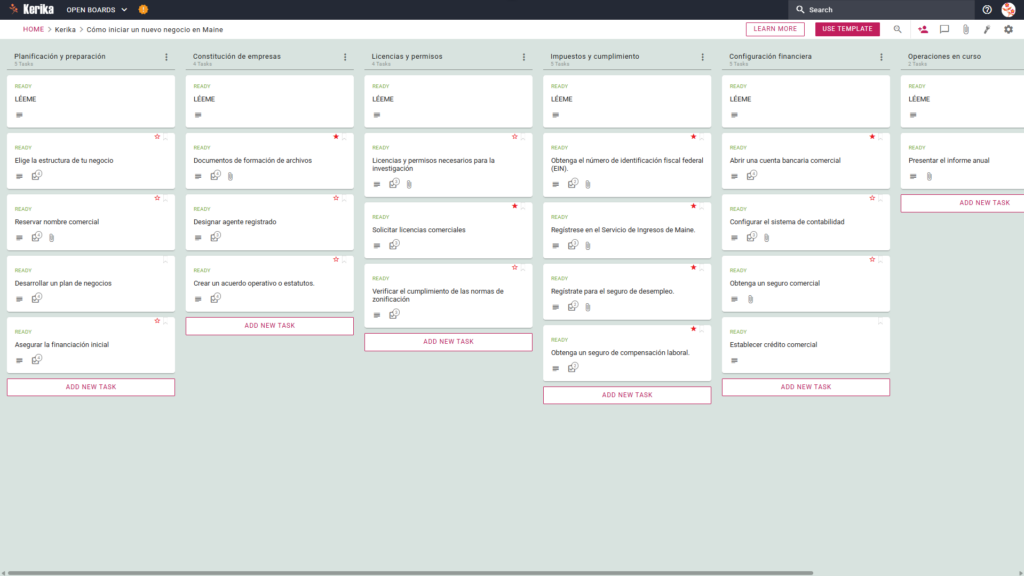Image resolution: width=1024 pixels, height=576 pixels.
Task: Open the highlight tool icon
Action: (987, 29)
